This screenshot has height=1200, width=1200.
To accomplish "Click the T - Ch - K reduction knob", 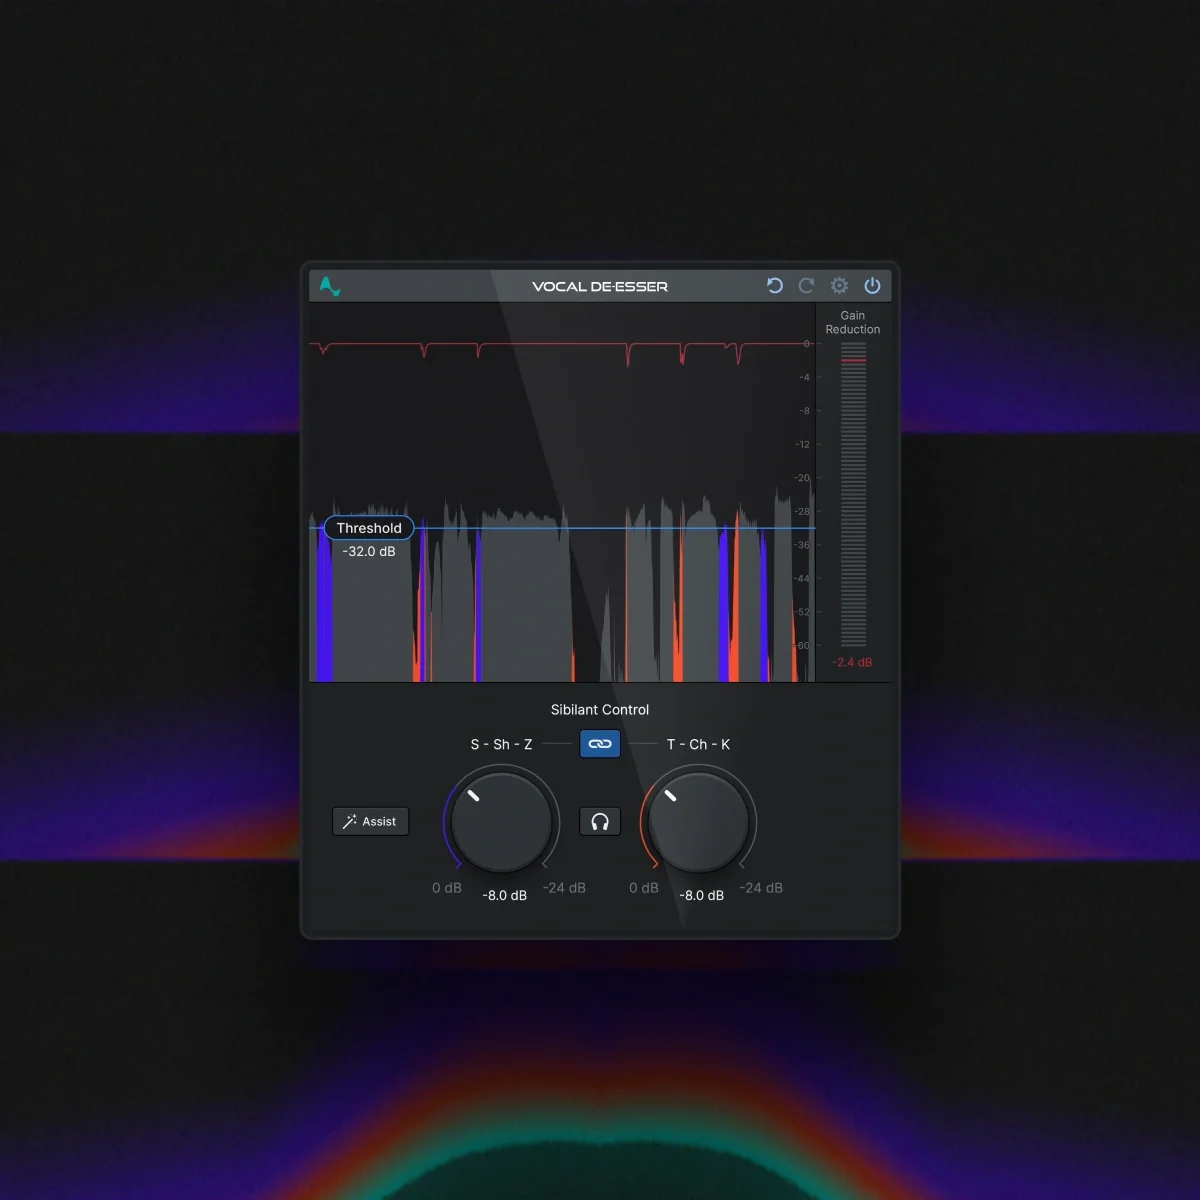I will (x=698, y=822).
